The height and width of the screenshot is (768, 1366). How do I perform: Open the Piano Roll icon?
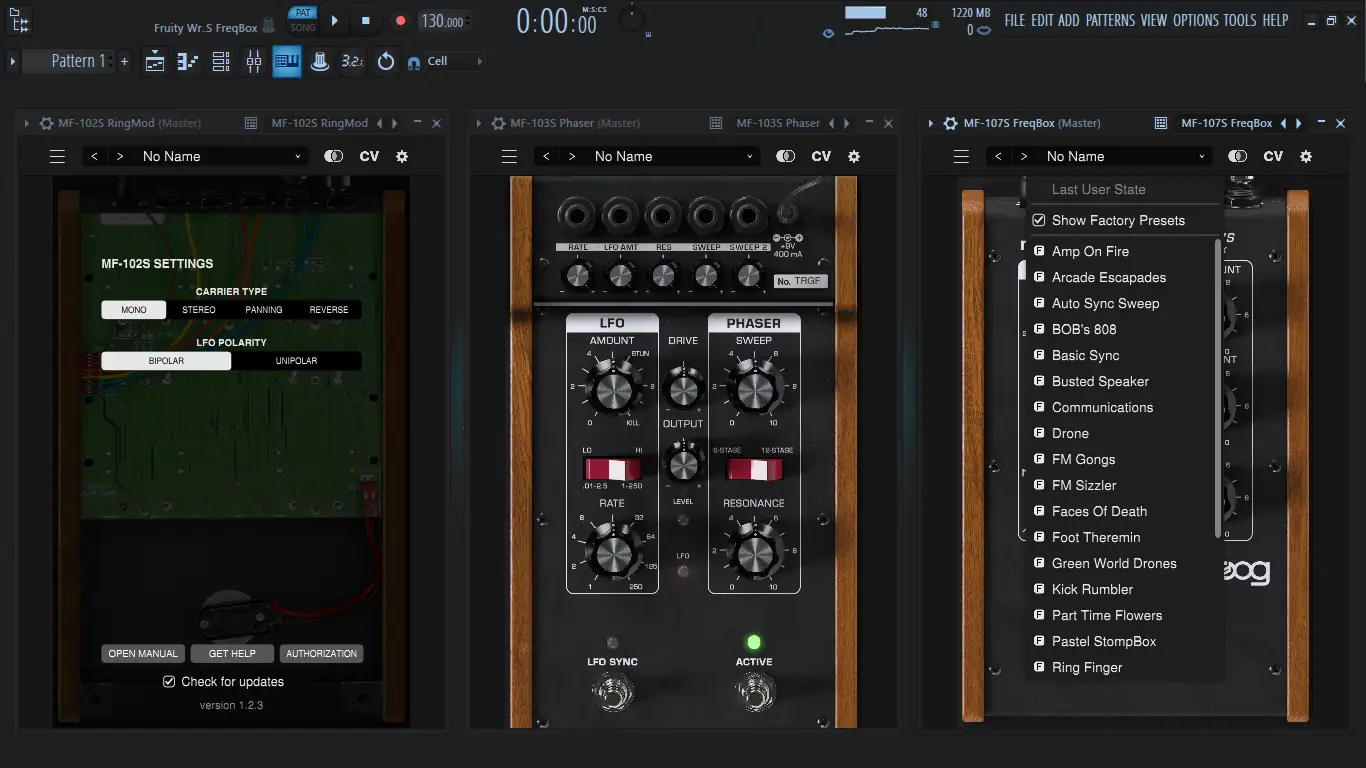coord(188,62)
